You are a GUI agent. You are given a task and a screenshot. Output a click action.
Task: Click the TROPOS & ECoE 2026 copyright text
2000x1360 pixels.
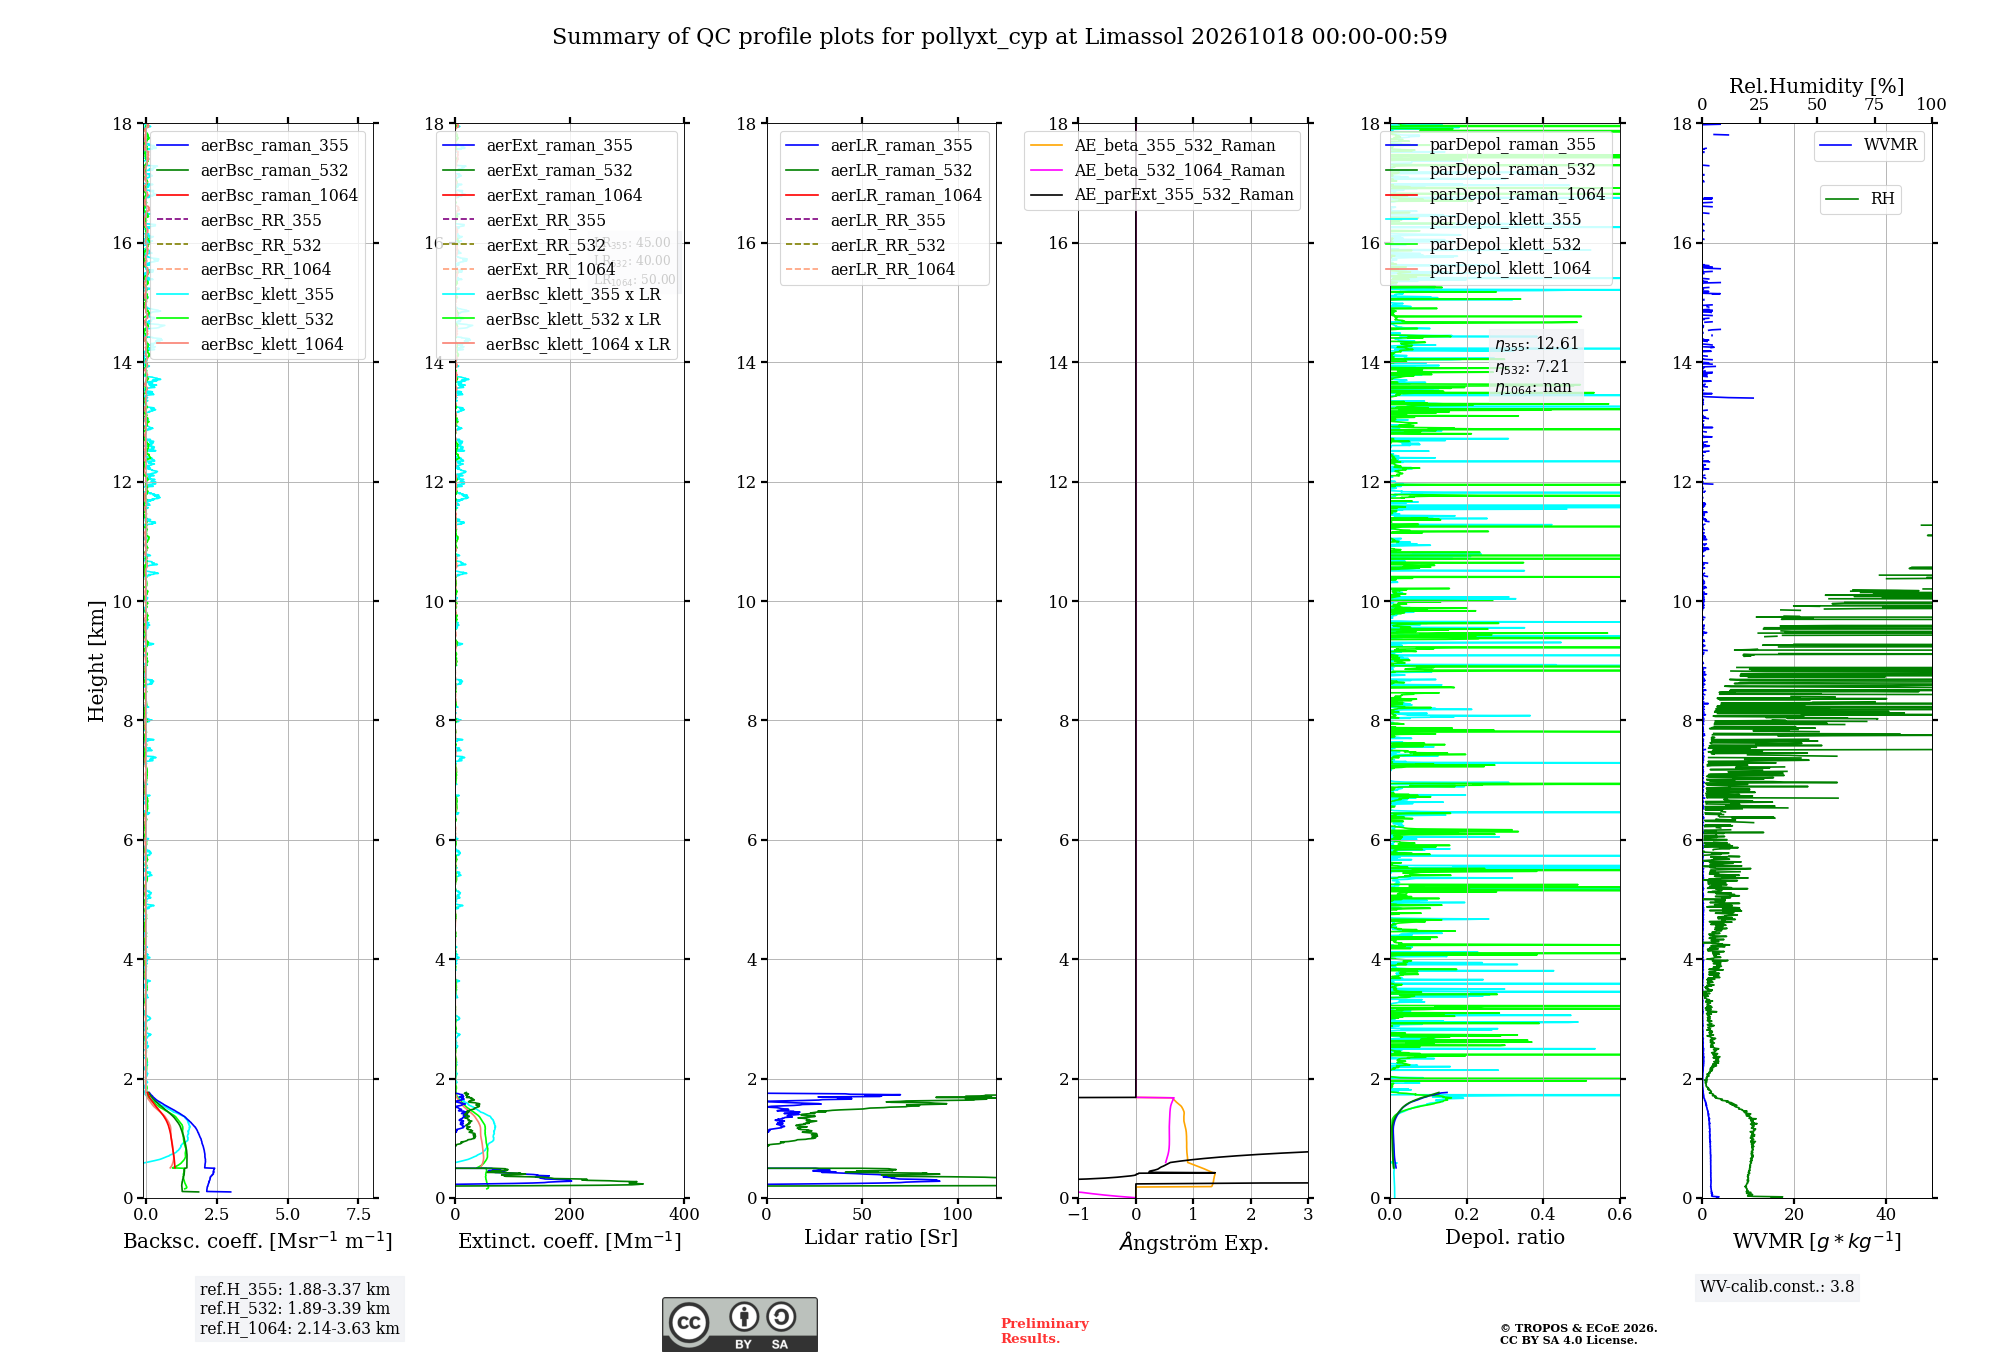pos(1578,1334)
